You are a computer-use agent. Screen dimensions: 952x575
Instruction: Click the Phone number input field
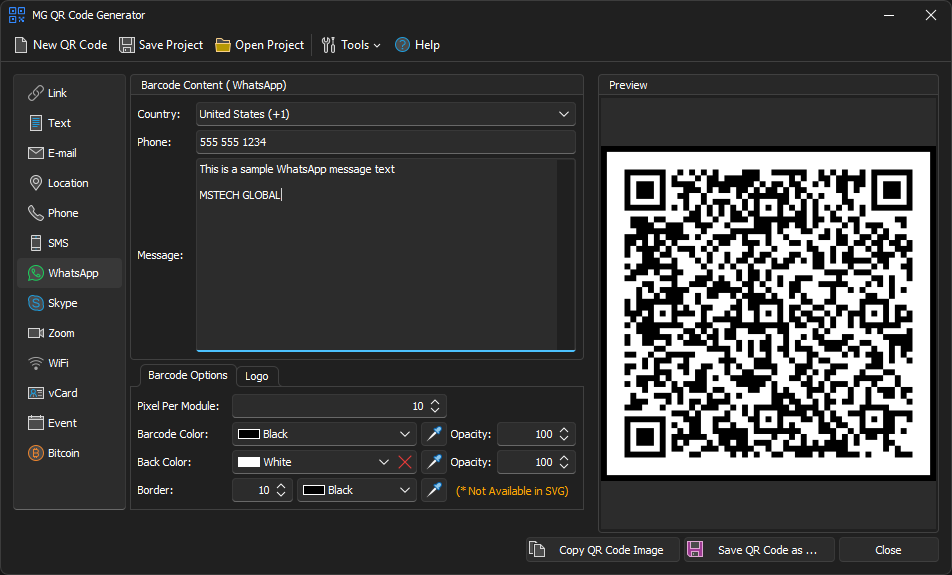(386, 142)
